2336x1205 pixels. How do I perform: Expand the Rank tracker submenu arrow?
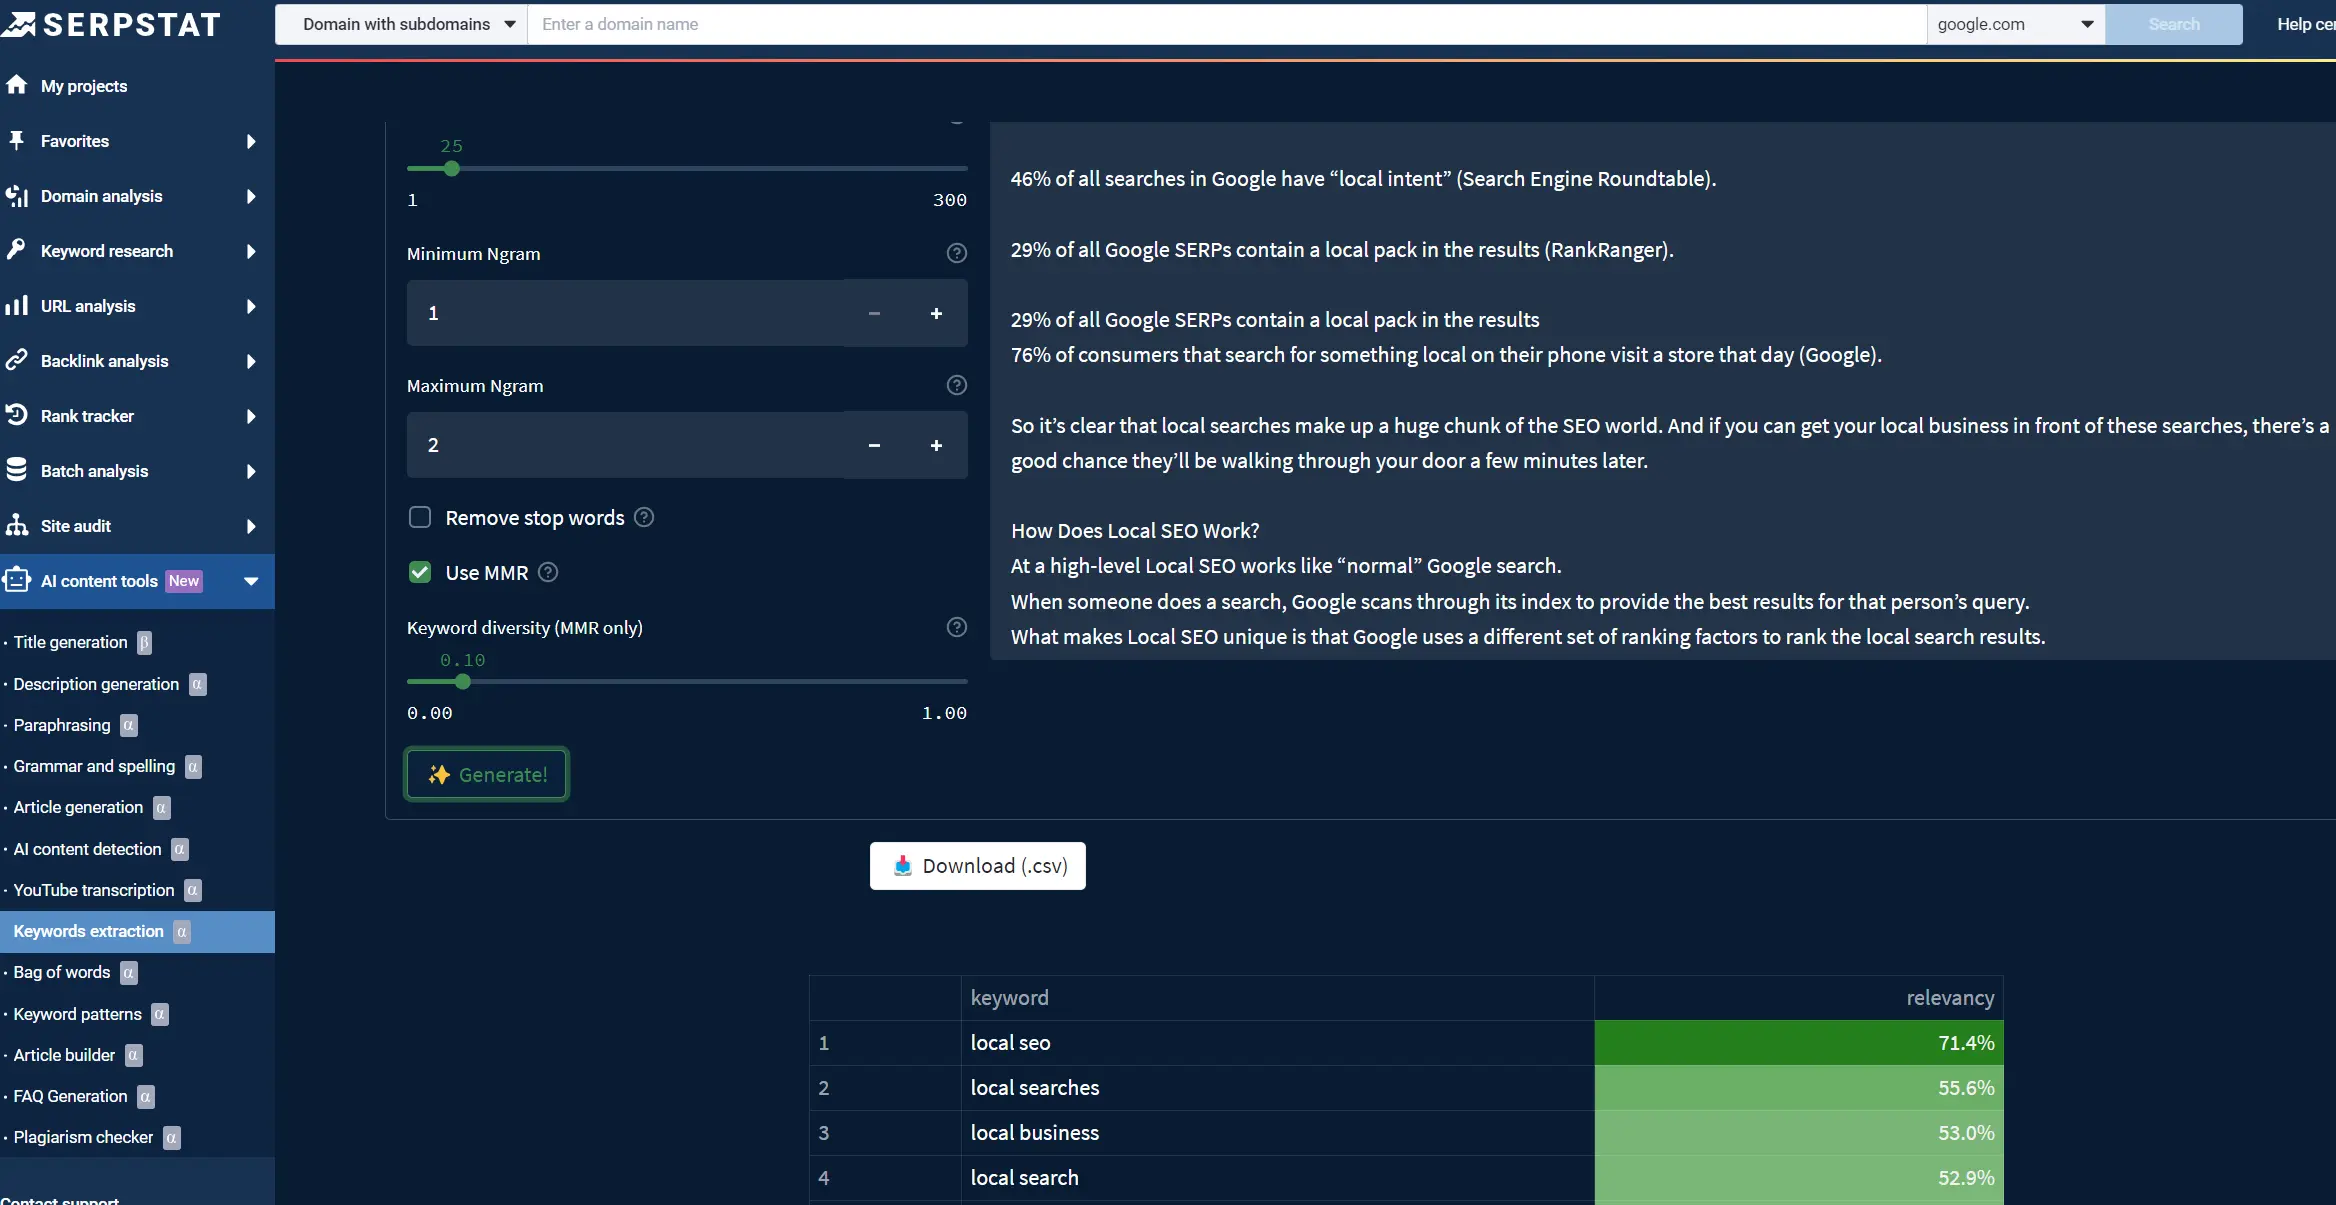pyautogui.click(x=251, y=416)
